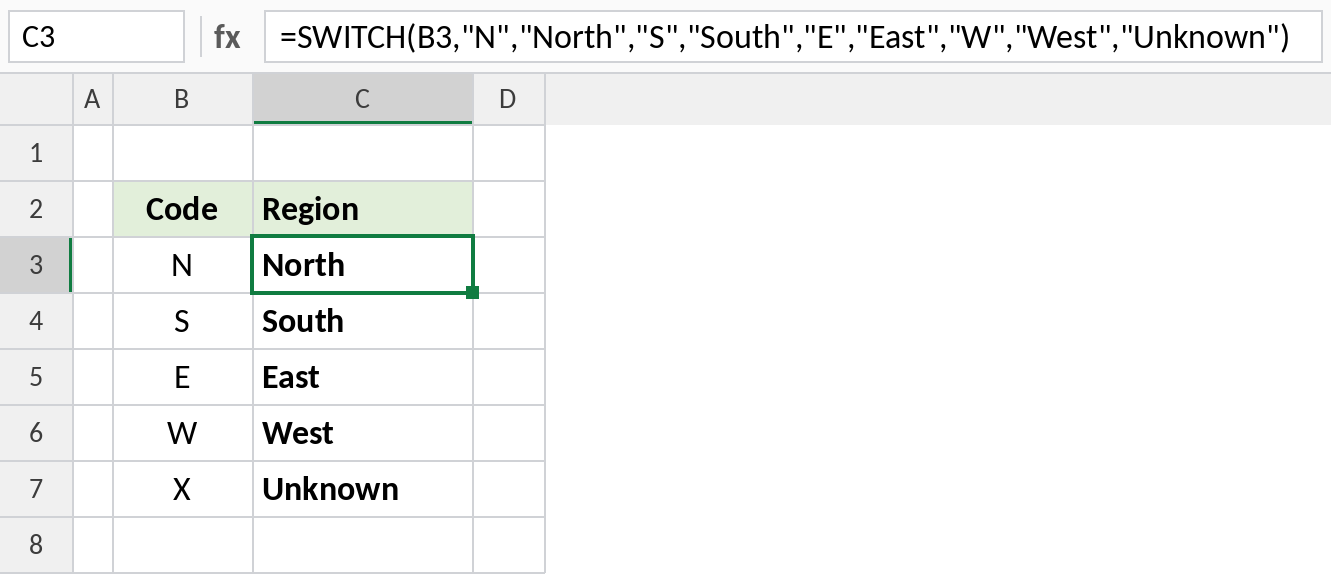Select row 4 header
This screenshot has height=574, width=1332.
[37, 321]
